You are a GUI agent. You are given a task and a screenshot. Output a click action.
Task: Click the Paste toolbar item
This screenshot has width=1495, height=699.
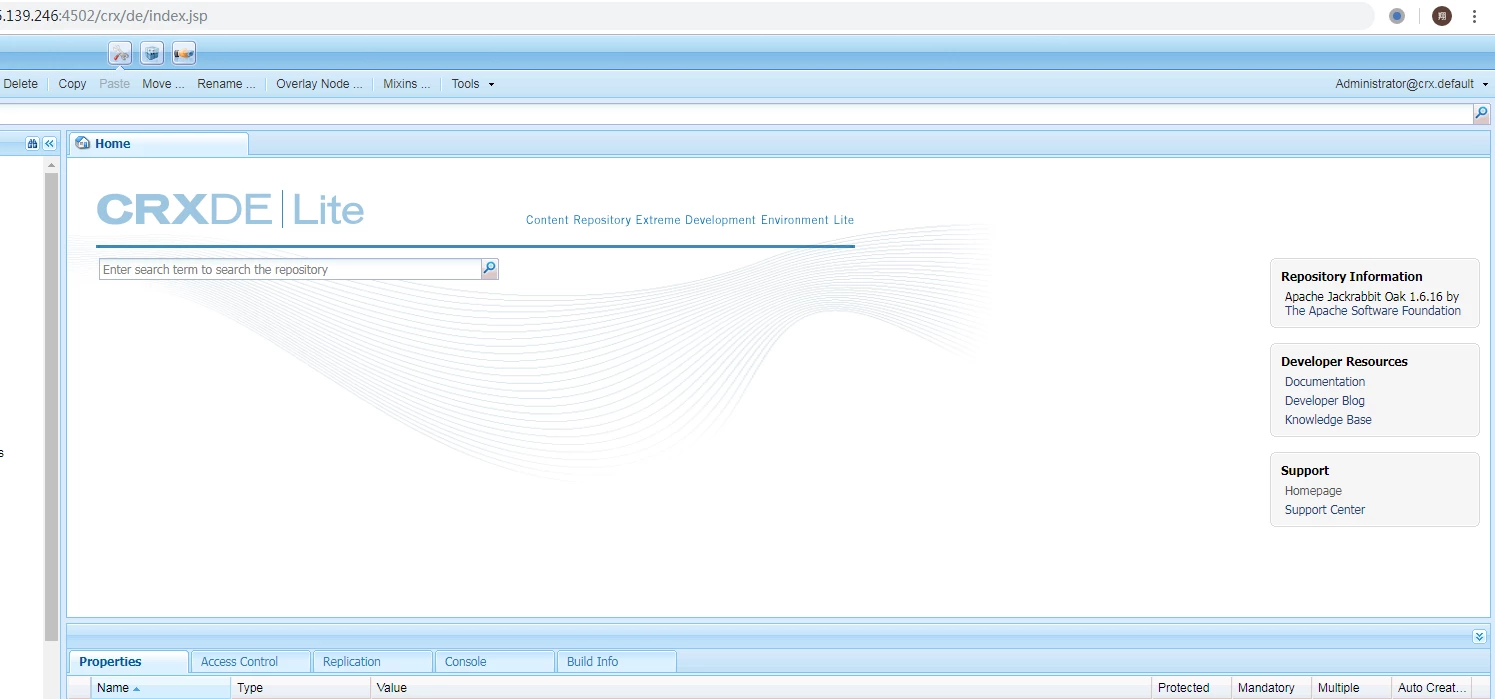[114, 84]
